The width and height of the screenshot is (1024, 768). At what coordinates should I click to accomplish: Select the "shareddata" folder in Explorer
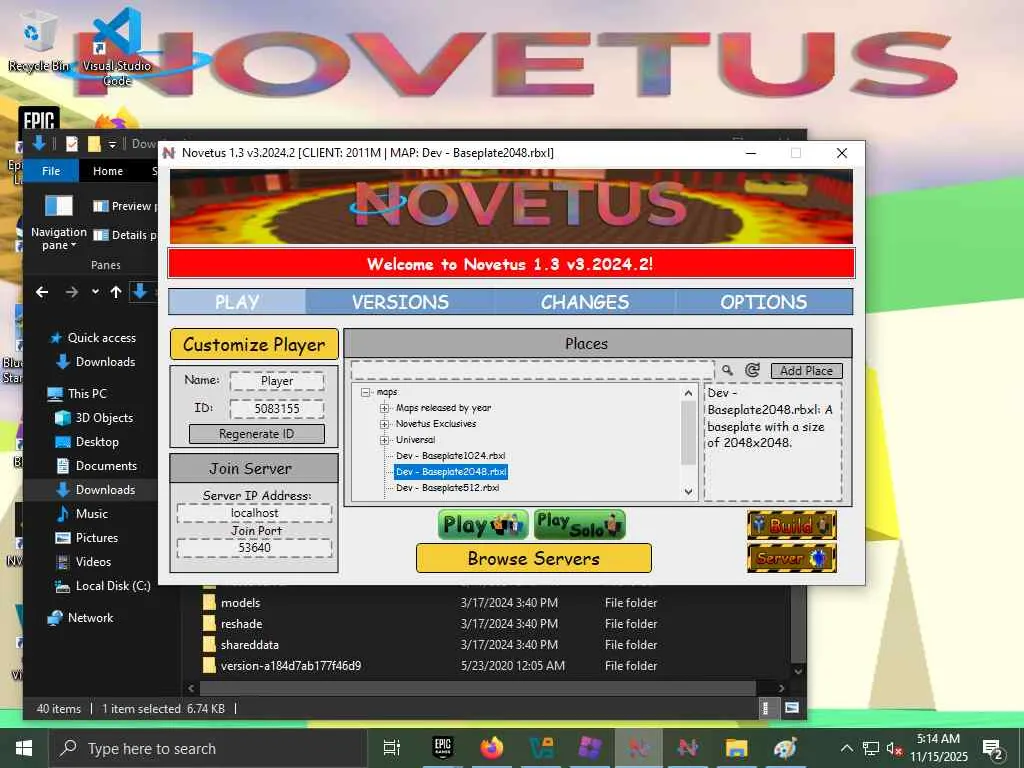[x=249, y=645]
